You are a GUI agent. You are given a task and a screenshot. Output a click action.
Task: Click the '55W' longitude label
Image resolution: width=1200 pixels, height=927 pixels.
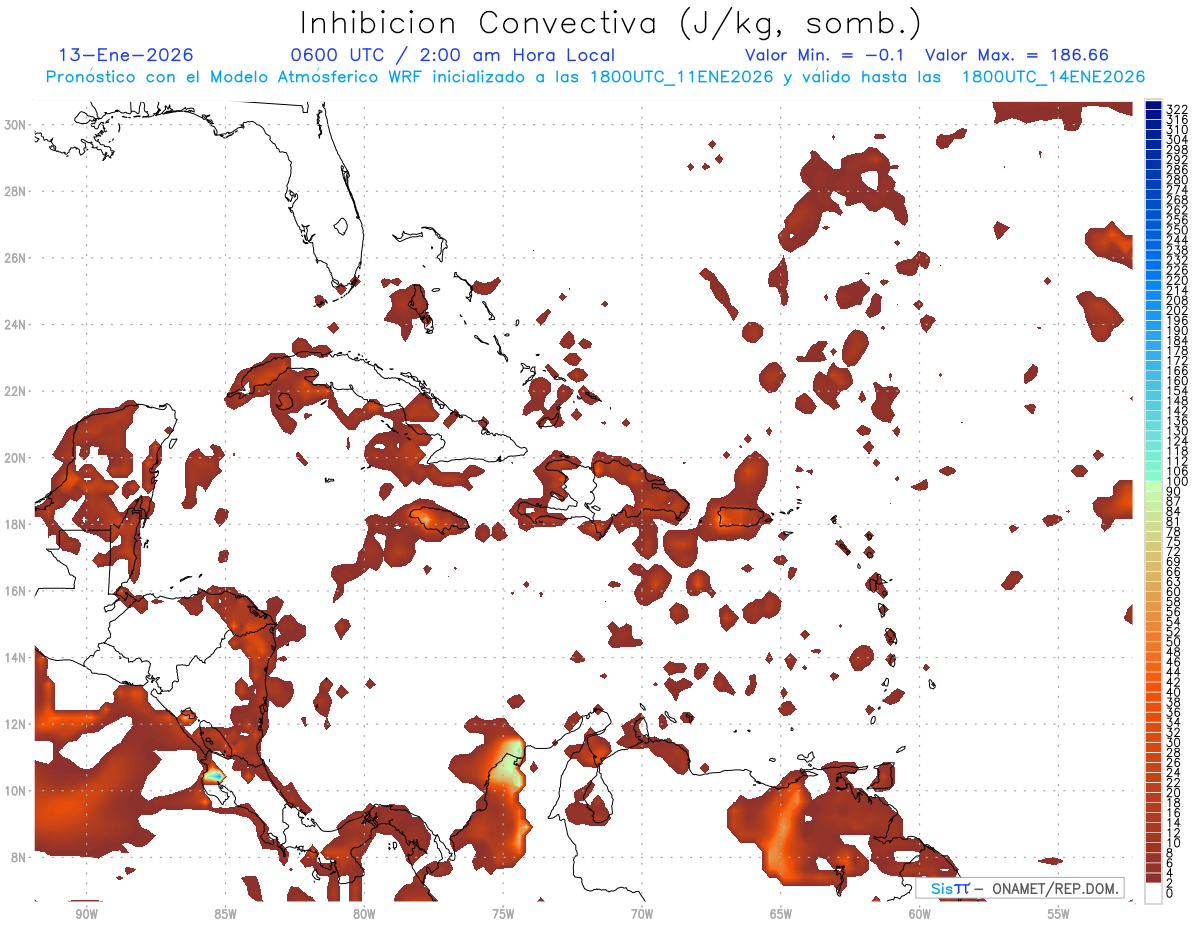pyautogui.click(x=1059, y=914)
